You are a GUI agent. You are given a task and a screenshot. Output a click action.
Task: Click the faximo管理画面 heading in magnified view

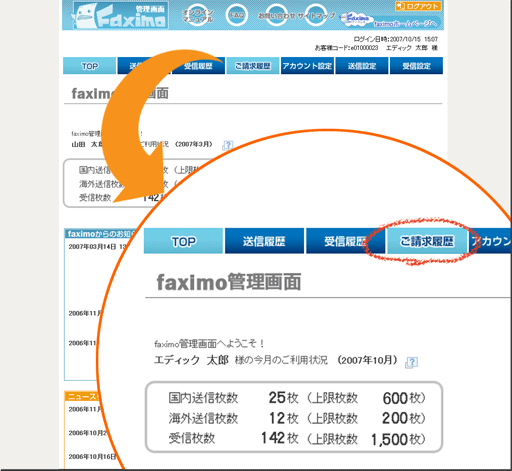pyautogui.click(x=229, y=282)
